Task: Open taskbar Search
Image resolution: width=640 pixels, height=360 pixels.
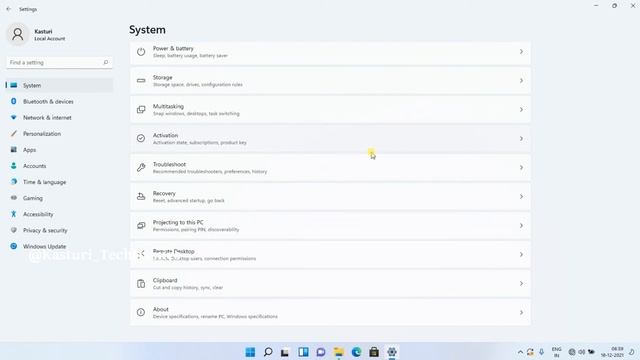Action: (x=268, y=352)
